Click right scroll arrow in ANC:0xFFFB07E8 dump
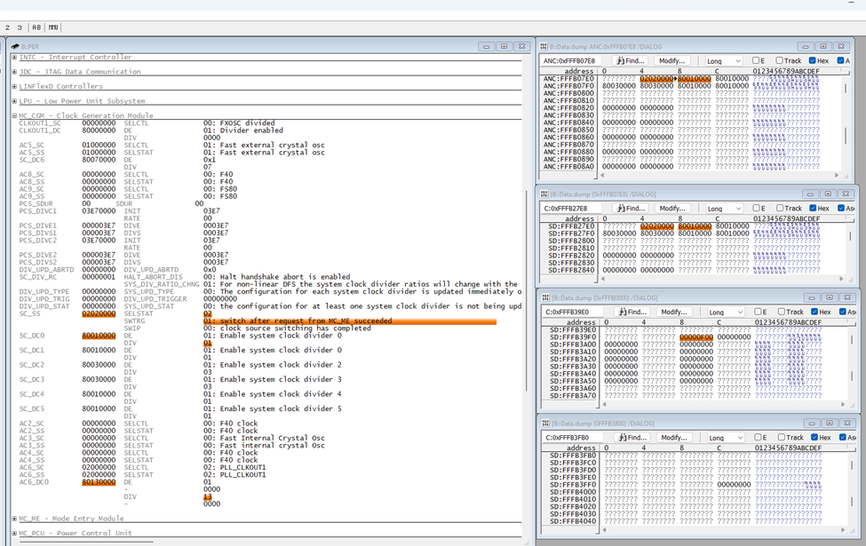This screenshot has width=866, height=546. point(837,175)
